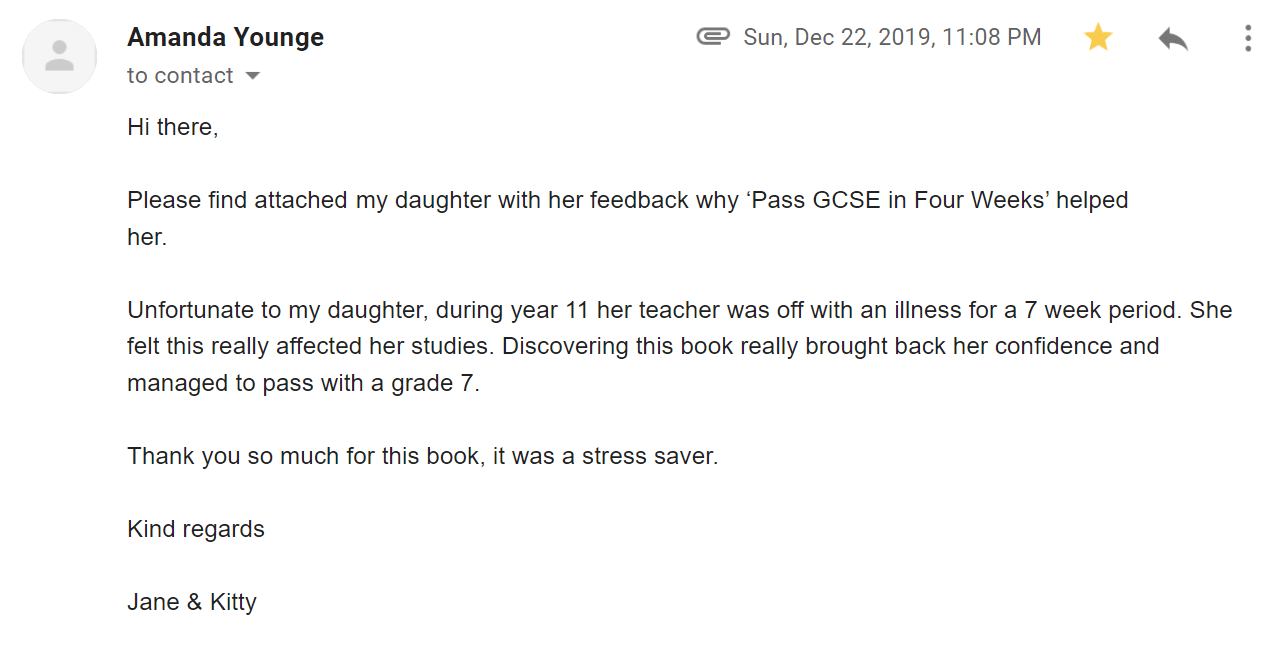Reply to the message using arrow icon
The height and width of the screenshot is (649, 1280).
(1173, 39)
